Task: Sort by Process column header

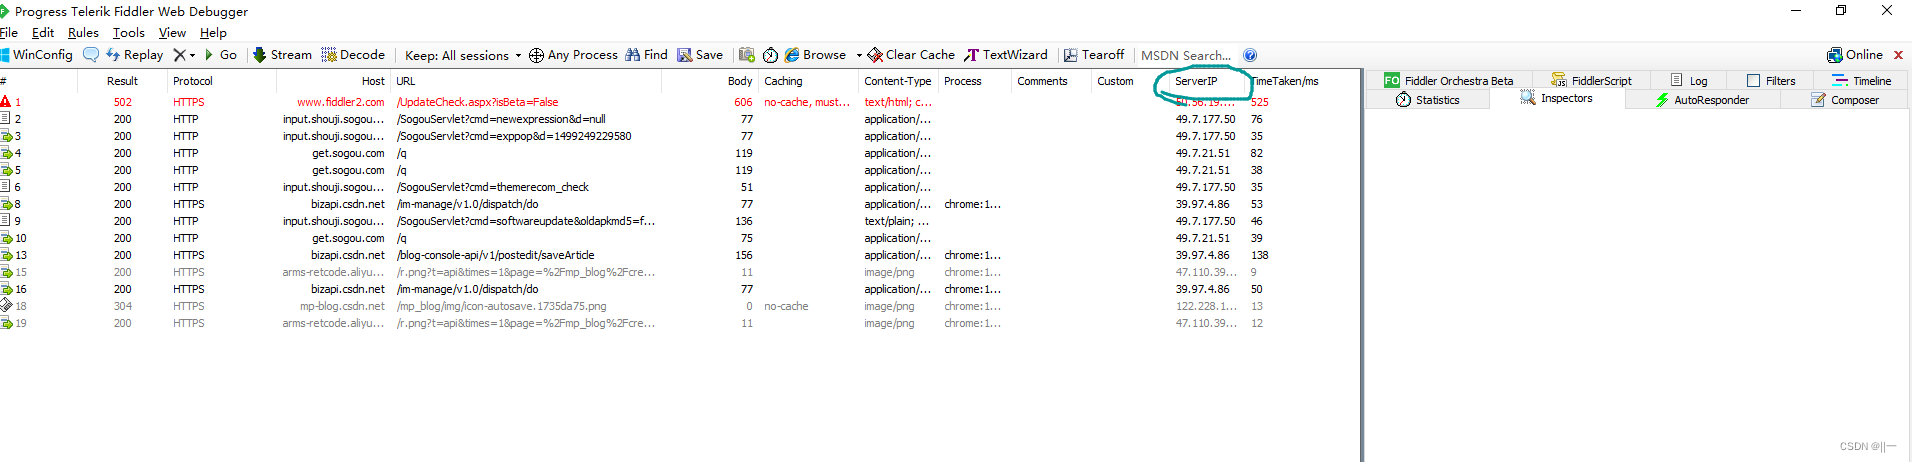Action: point(962,81)
